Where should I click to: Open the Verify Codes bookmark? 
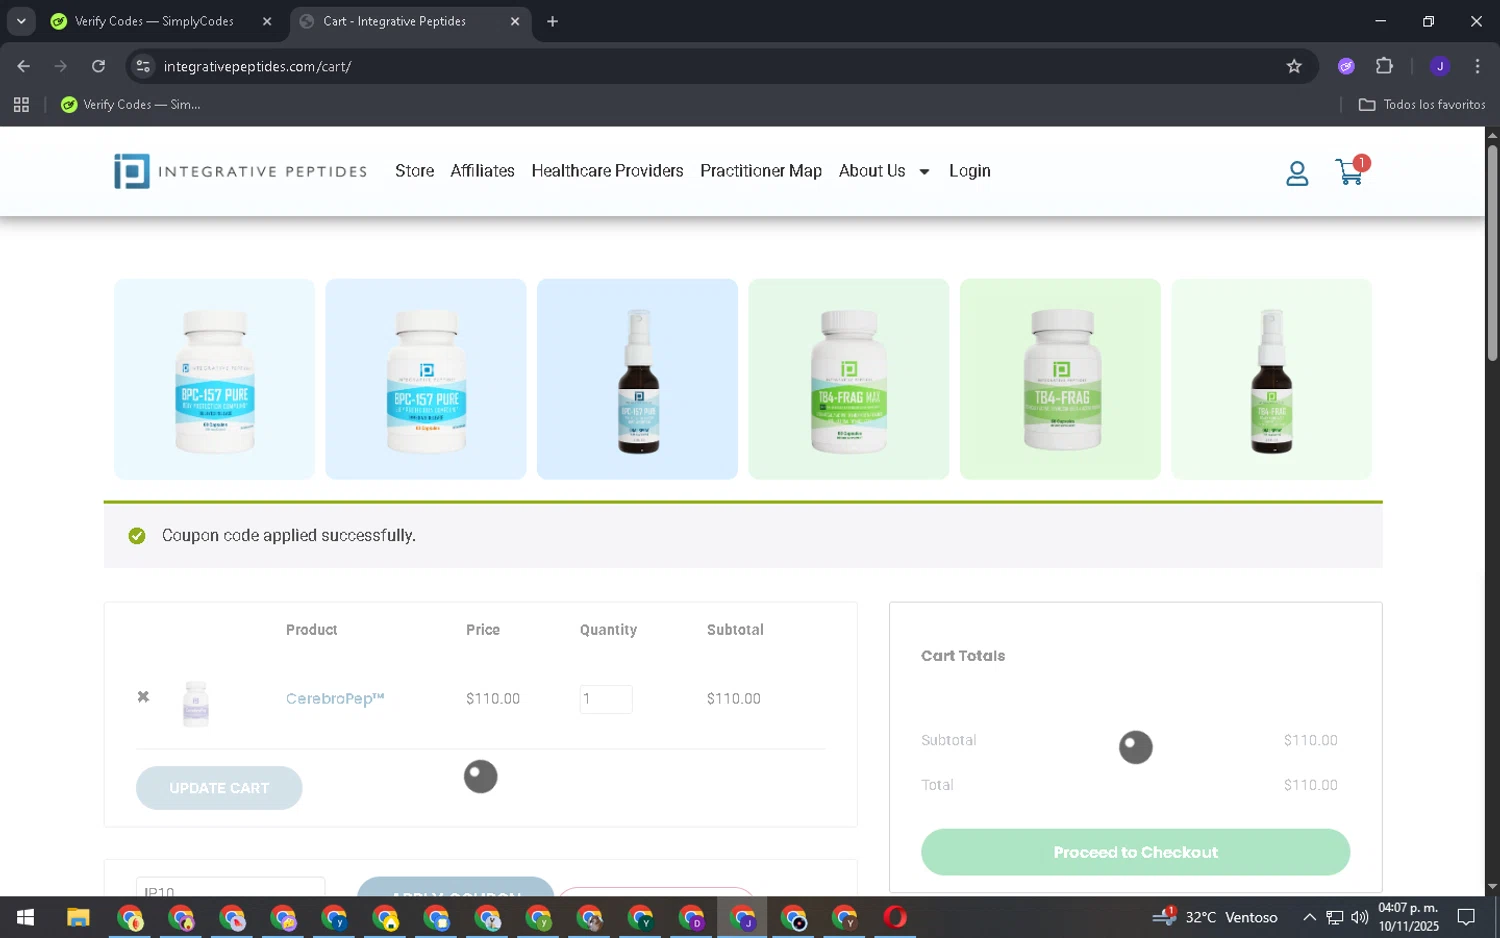(131, 104)
